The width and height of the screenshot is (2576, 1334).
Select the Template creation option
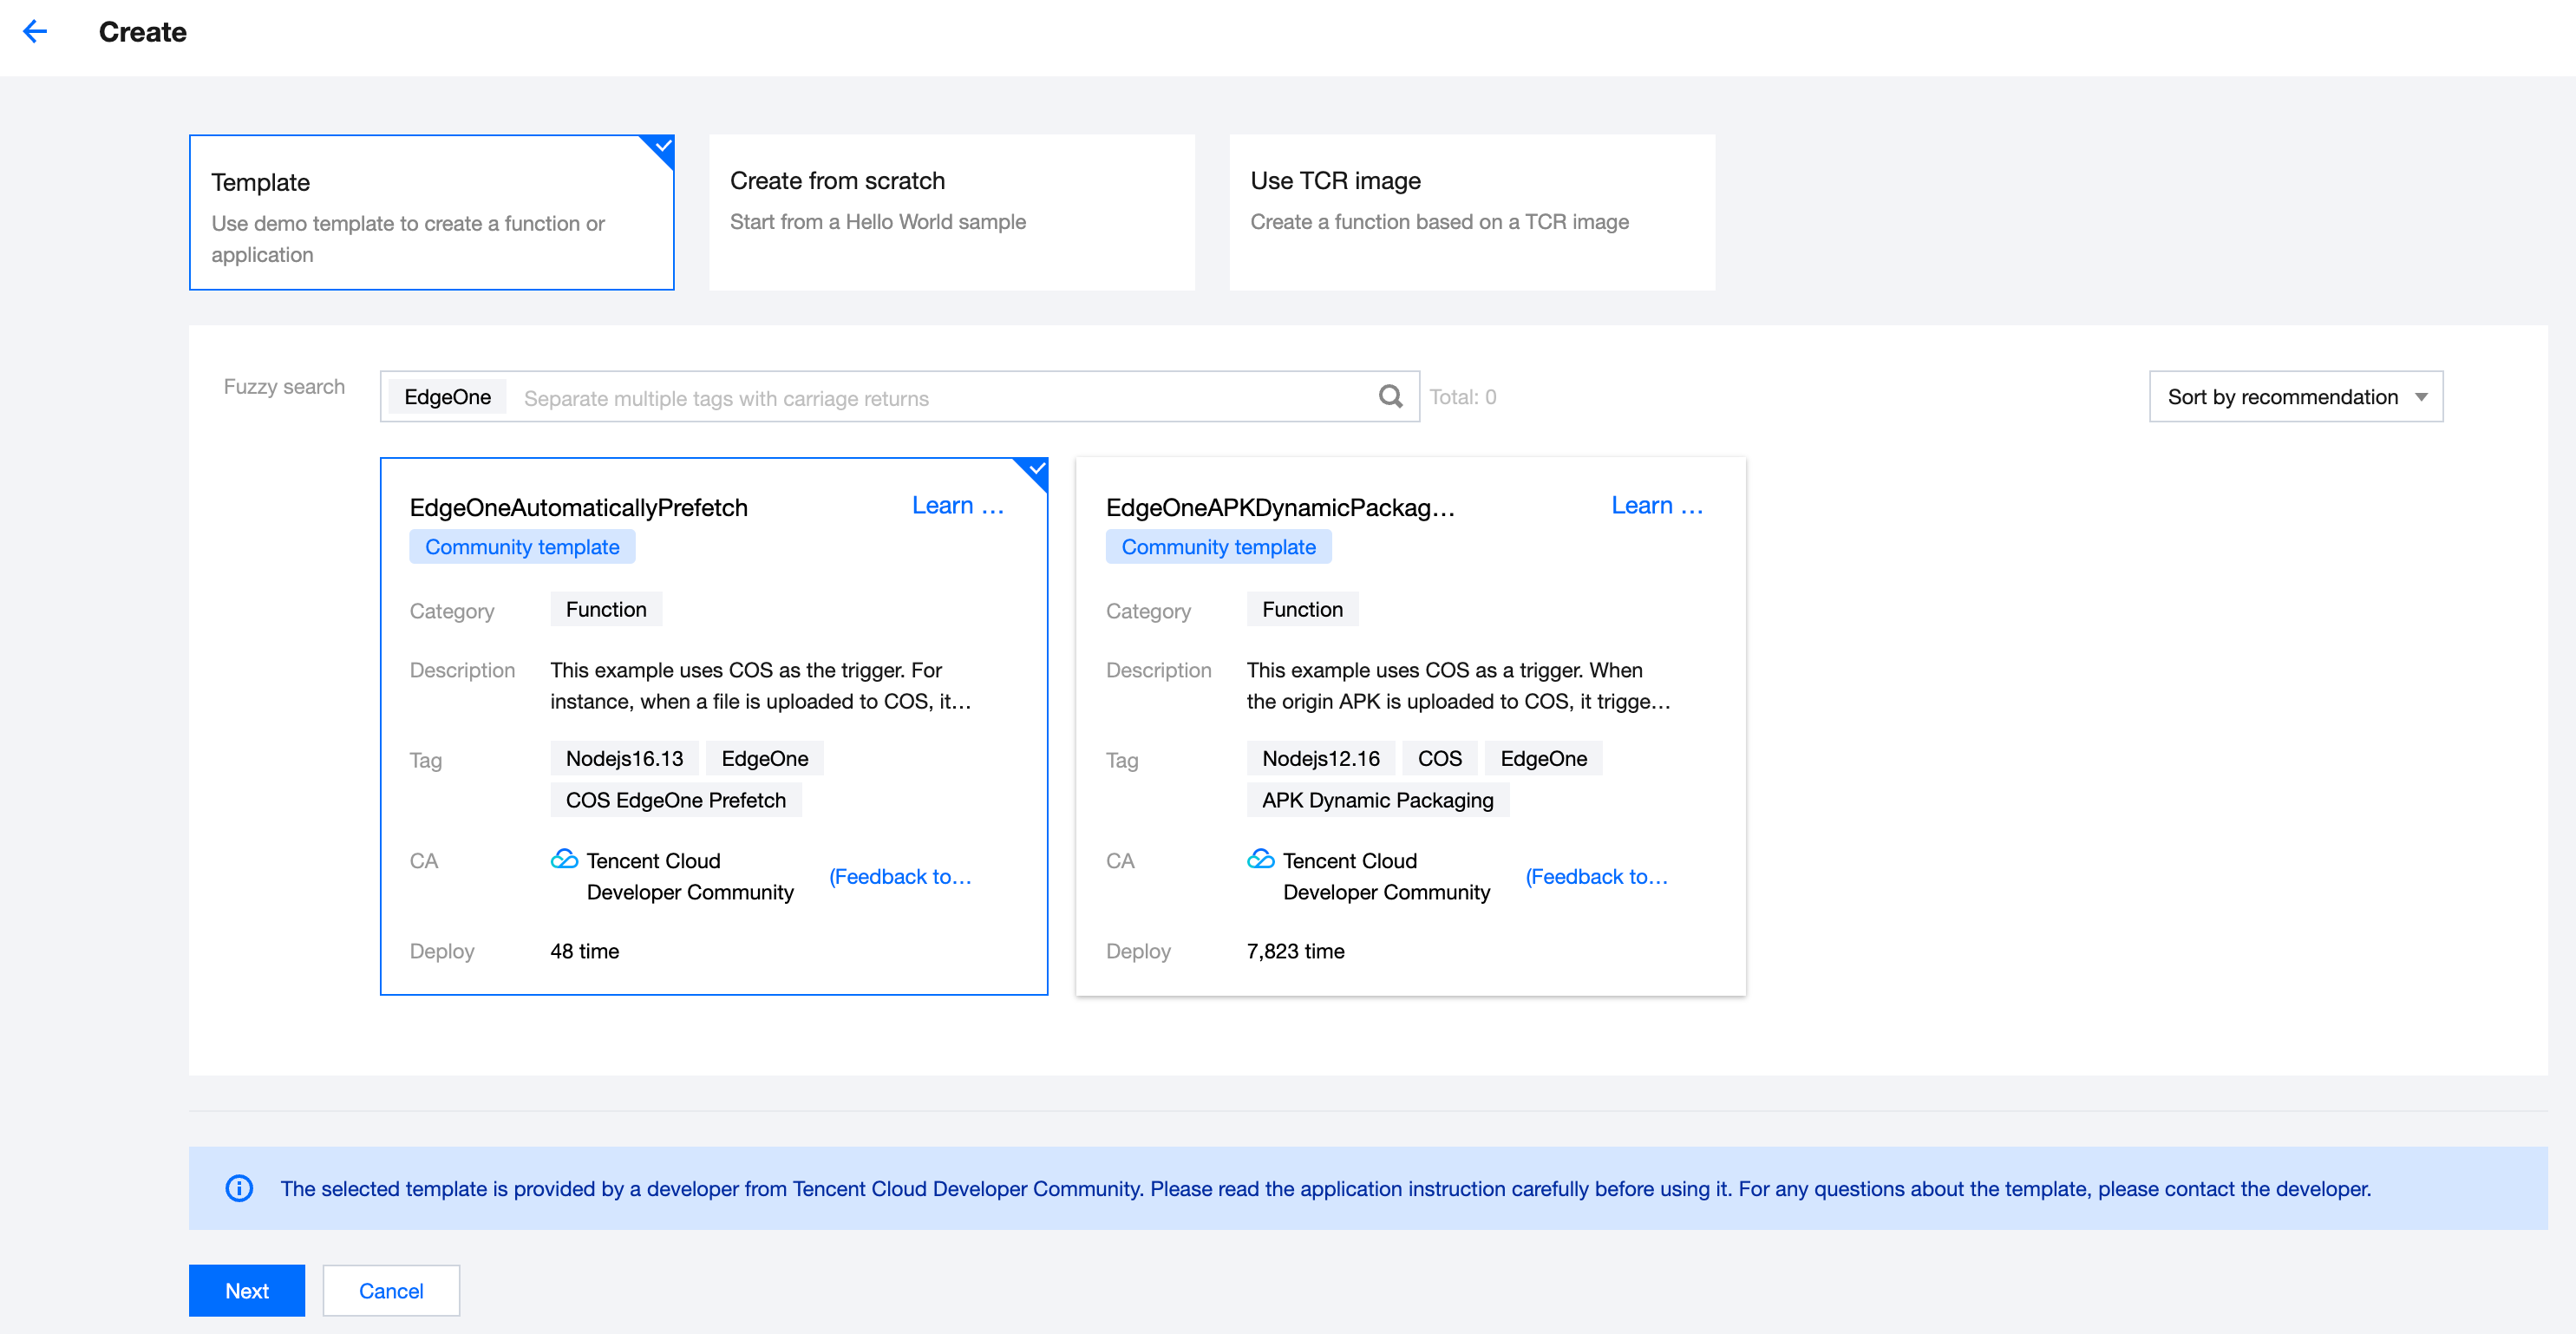pos(431,213)
